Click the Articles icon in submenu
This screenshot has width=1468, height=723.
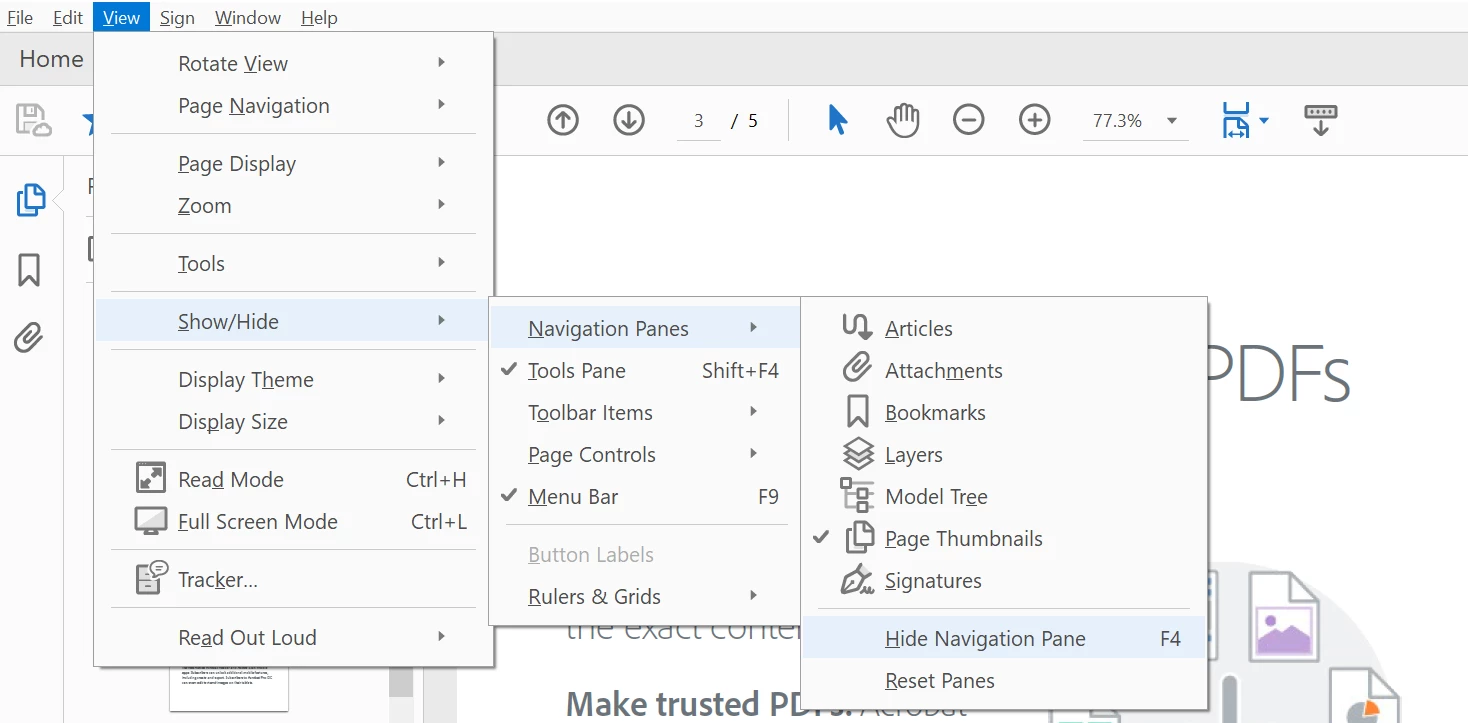click(x=858, y=328)
